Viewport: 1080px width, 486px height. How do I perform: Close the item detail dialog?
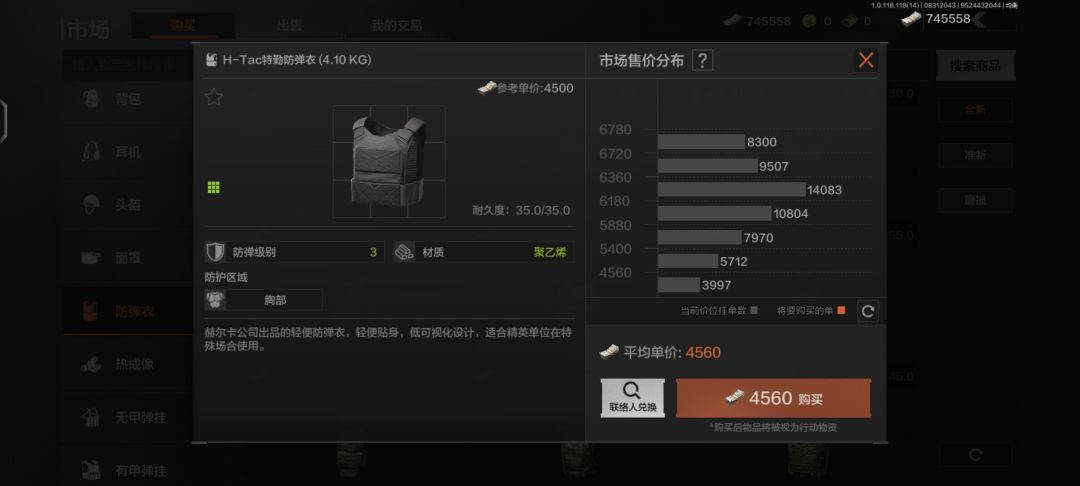(x=866, y=60)
